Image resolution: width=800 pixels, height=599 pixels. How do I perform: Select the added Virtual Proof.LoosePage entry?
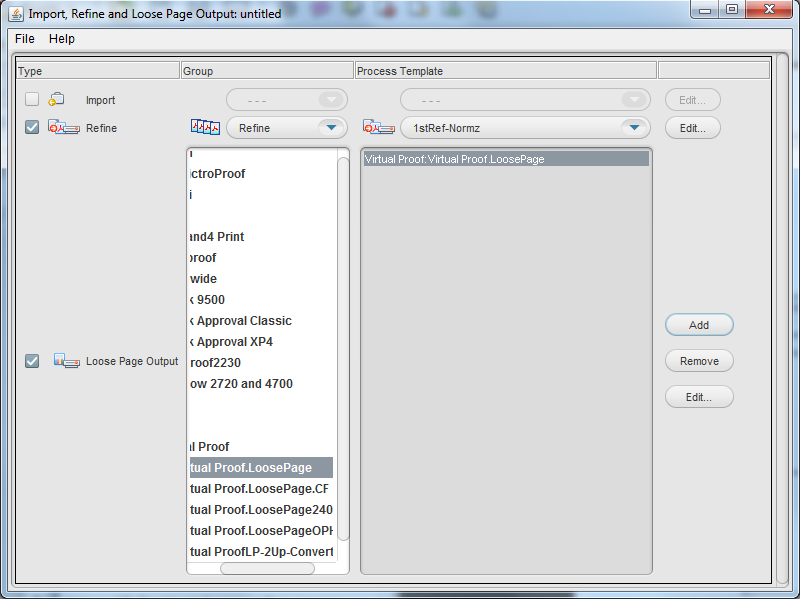coord(505,159)
